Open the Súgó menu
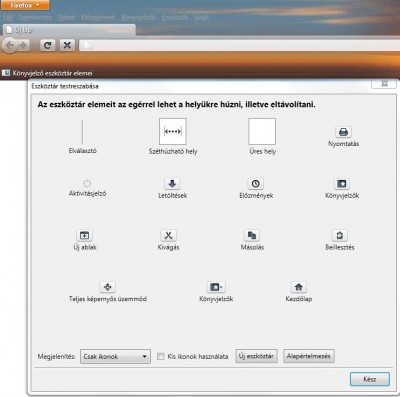 [x=201, y=17]
